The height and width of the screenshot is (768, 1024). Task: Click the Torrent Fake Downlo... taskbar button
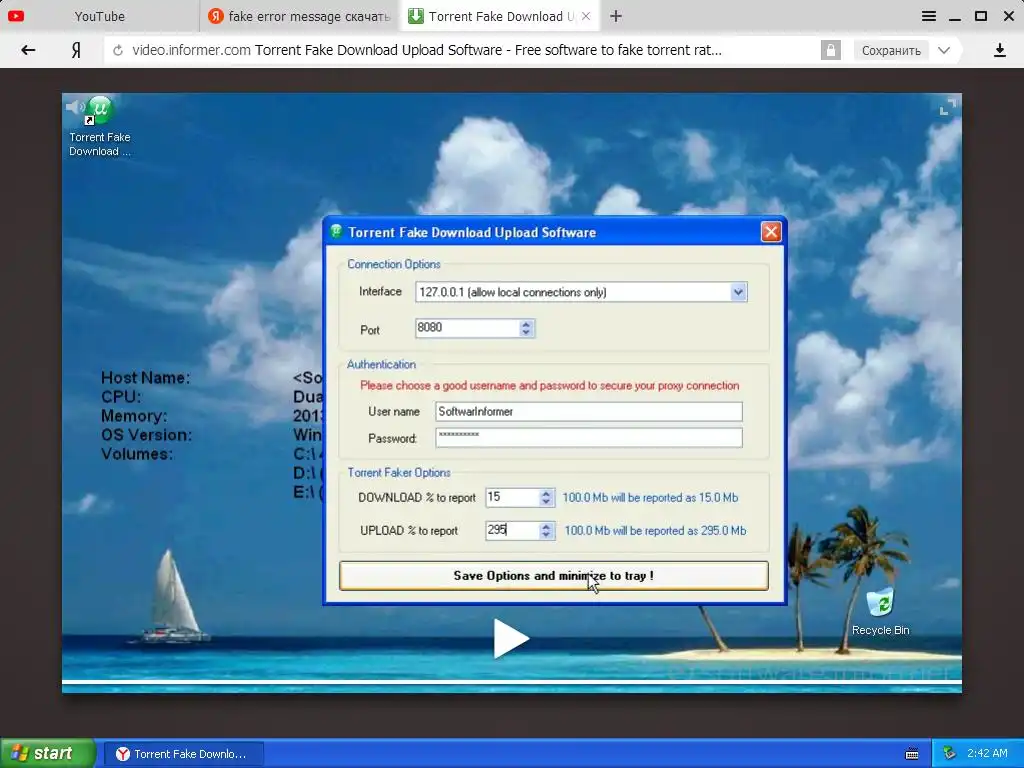(184, 754)
